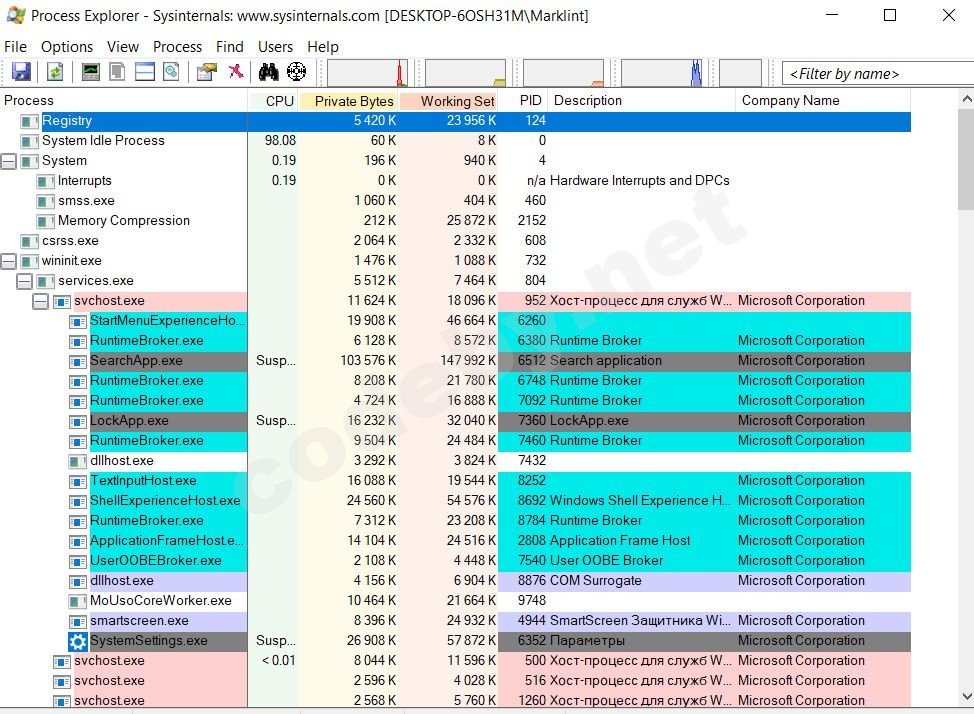
Task: Open the Find menu
Action: pos(230,46)
